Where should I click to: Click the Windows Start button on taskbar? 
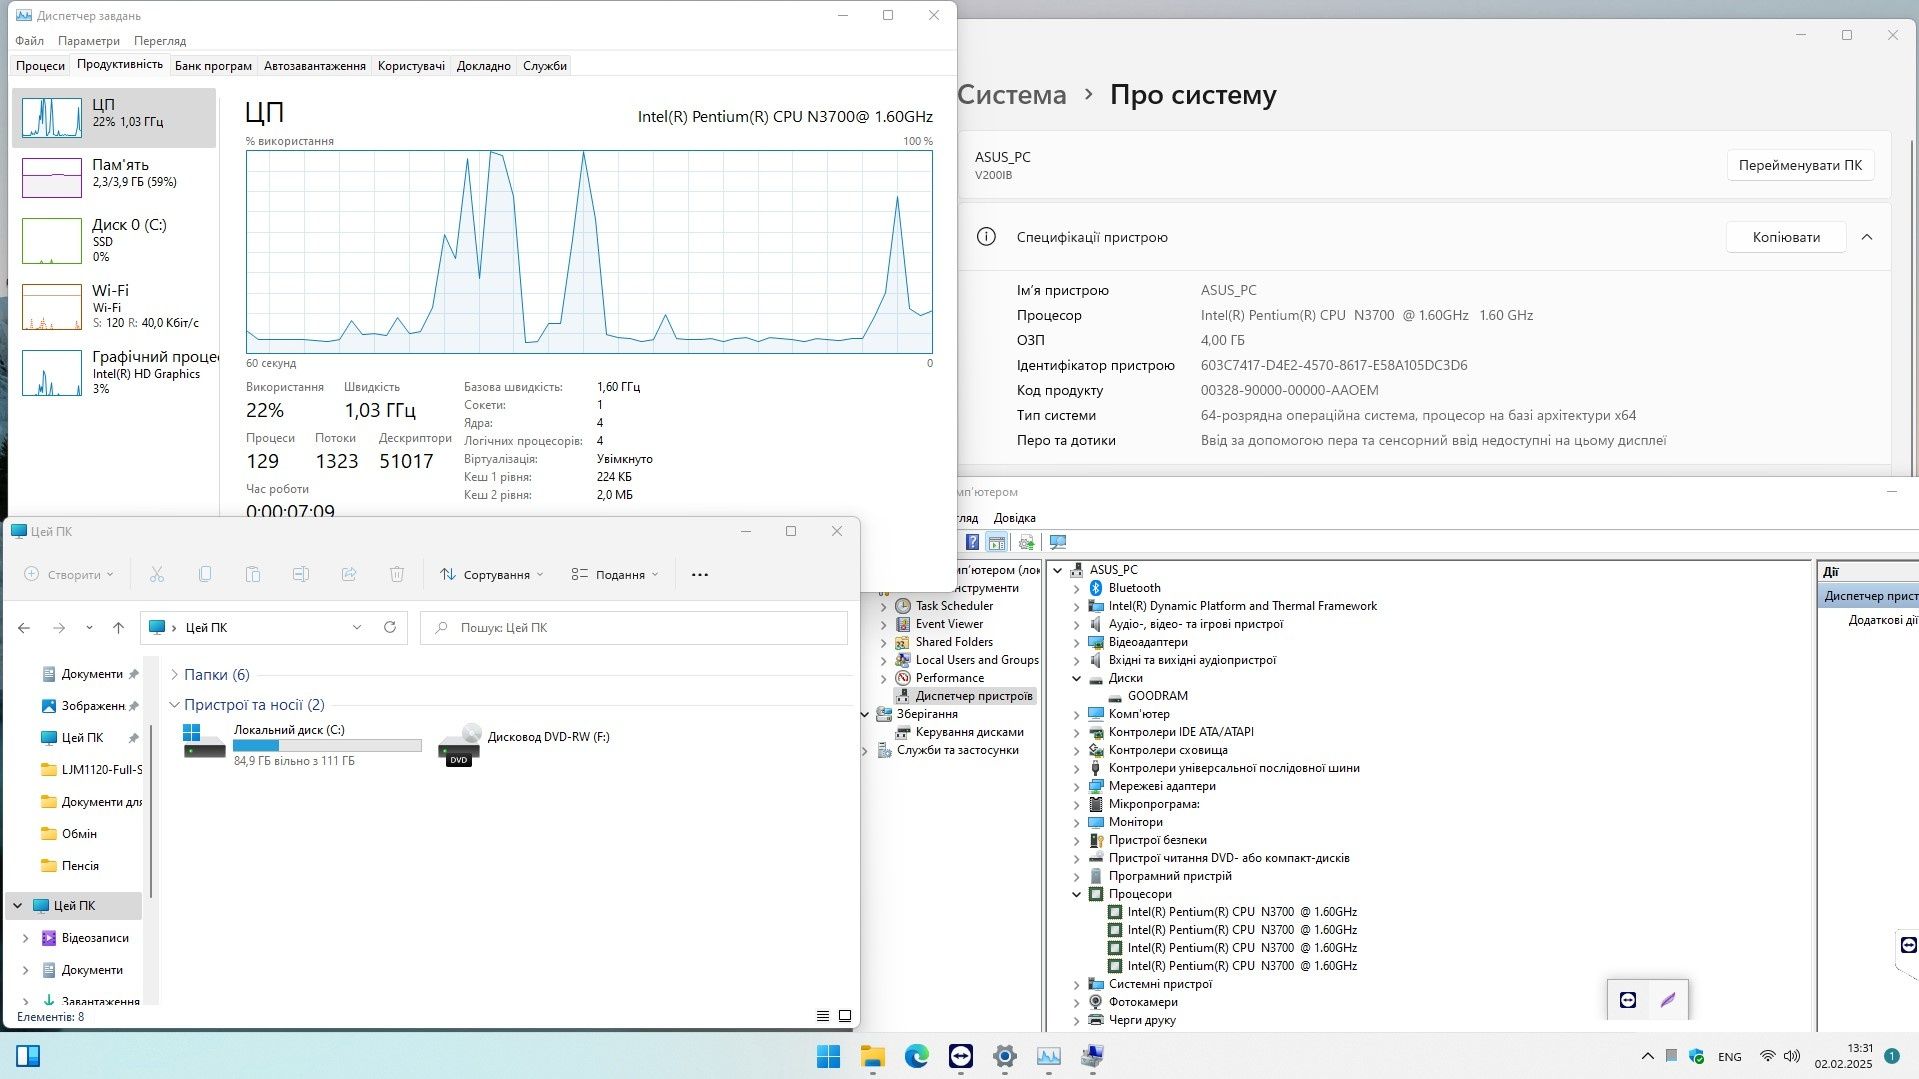[x=829, y=1056]
